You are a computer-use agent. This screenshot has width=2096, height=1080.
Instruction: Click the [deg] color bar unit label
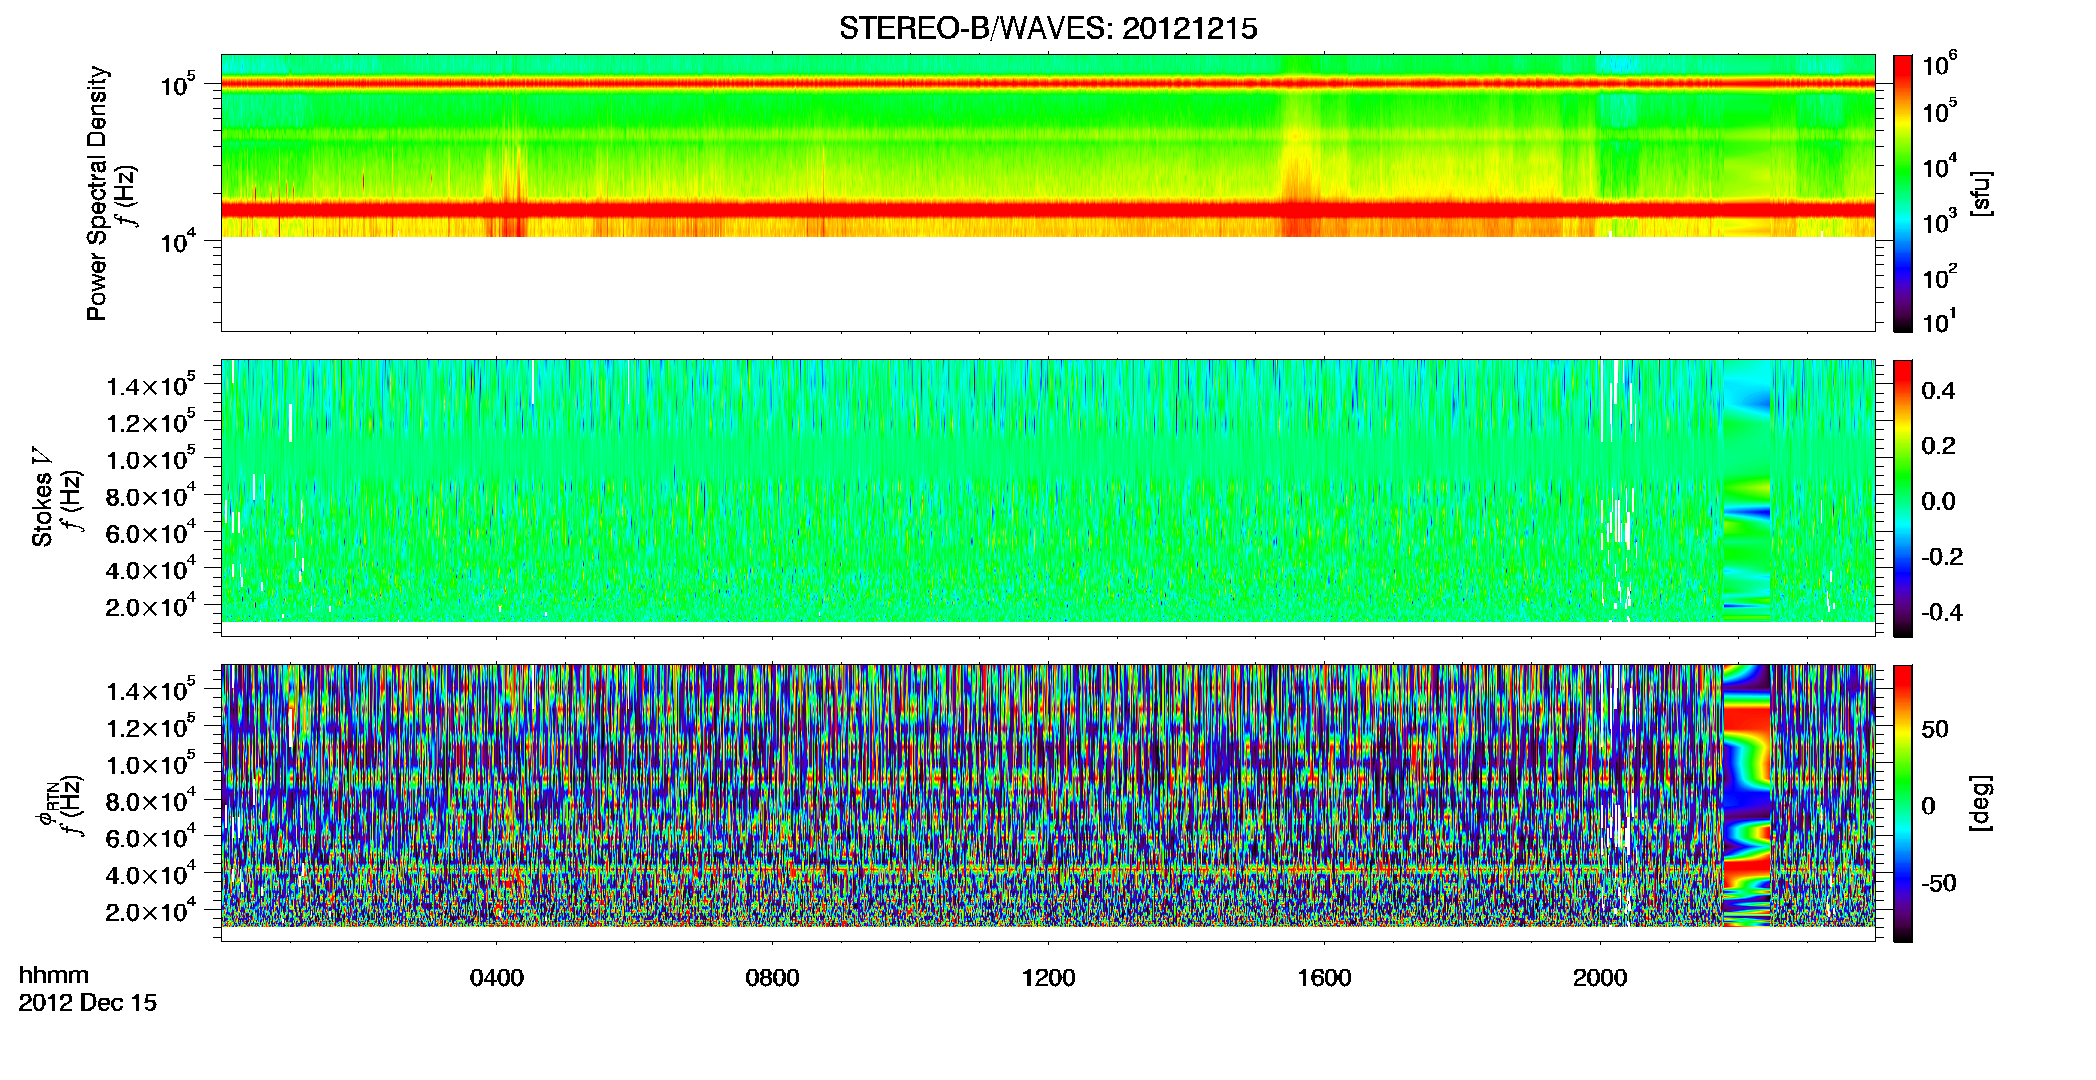tap(1980, 803)
